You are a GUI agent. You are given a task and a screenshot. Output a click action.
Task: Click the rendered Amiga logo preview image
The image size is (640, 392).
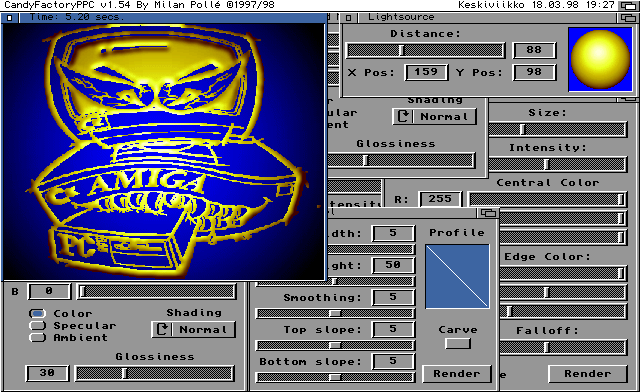[x=163, y=151]
